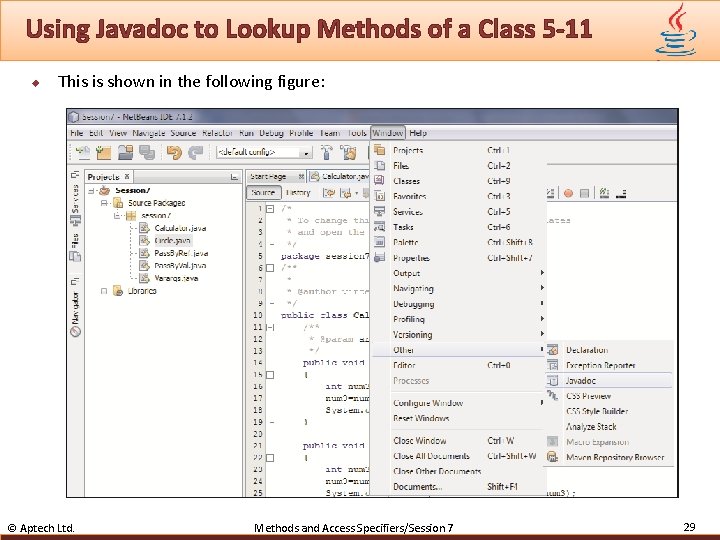Collapse the Session7 project node
This screenshot has width=720, height=540.
pyautogui.click(x=91, y=191)
